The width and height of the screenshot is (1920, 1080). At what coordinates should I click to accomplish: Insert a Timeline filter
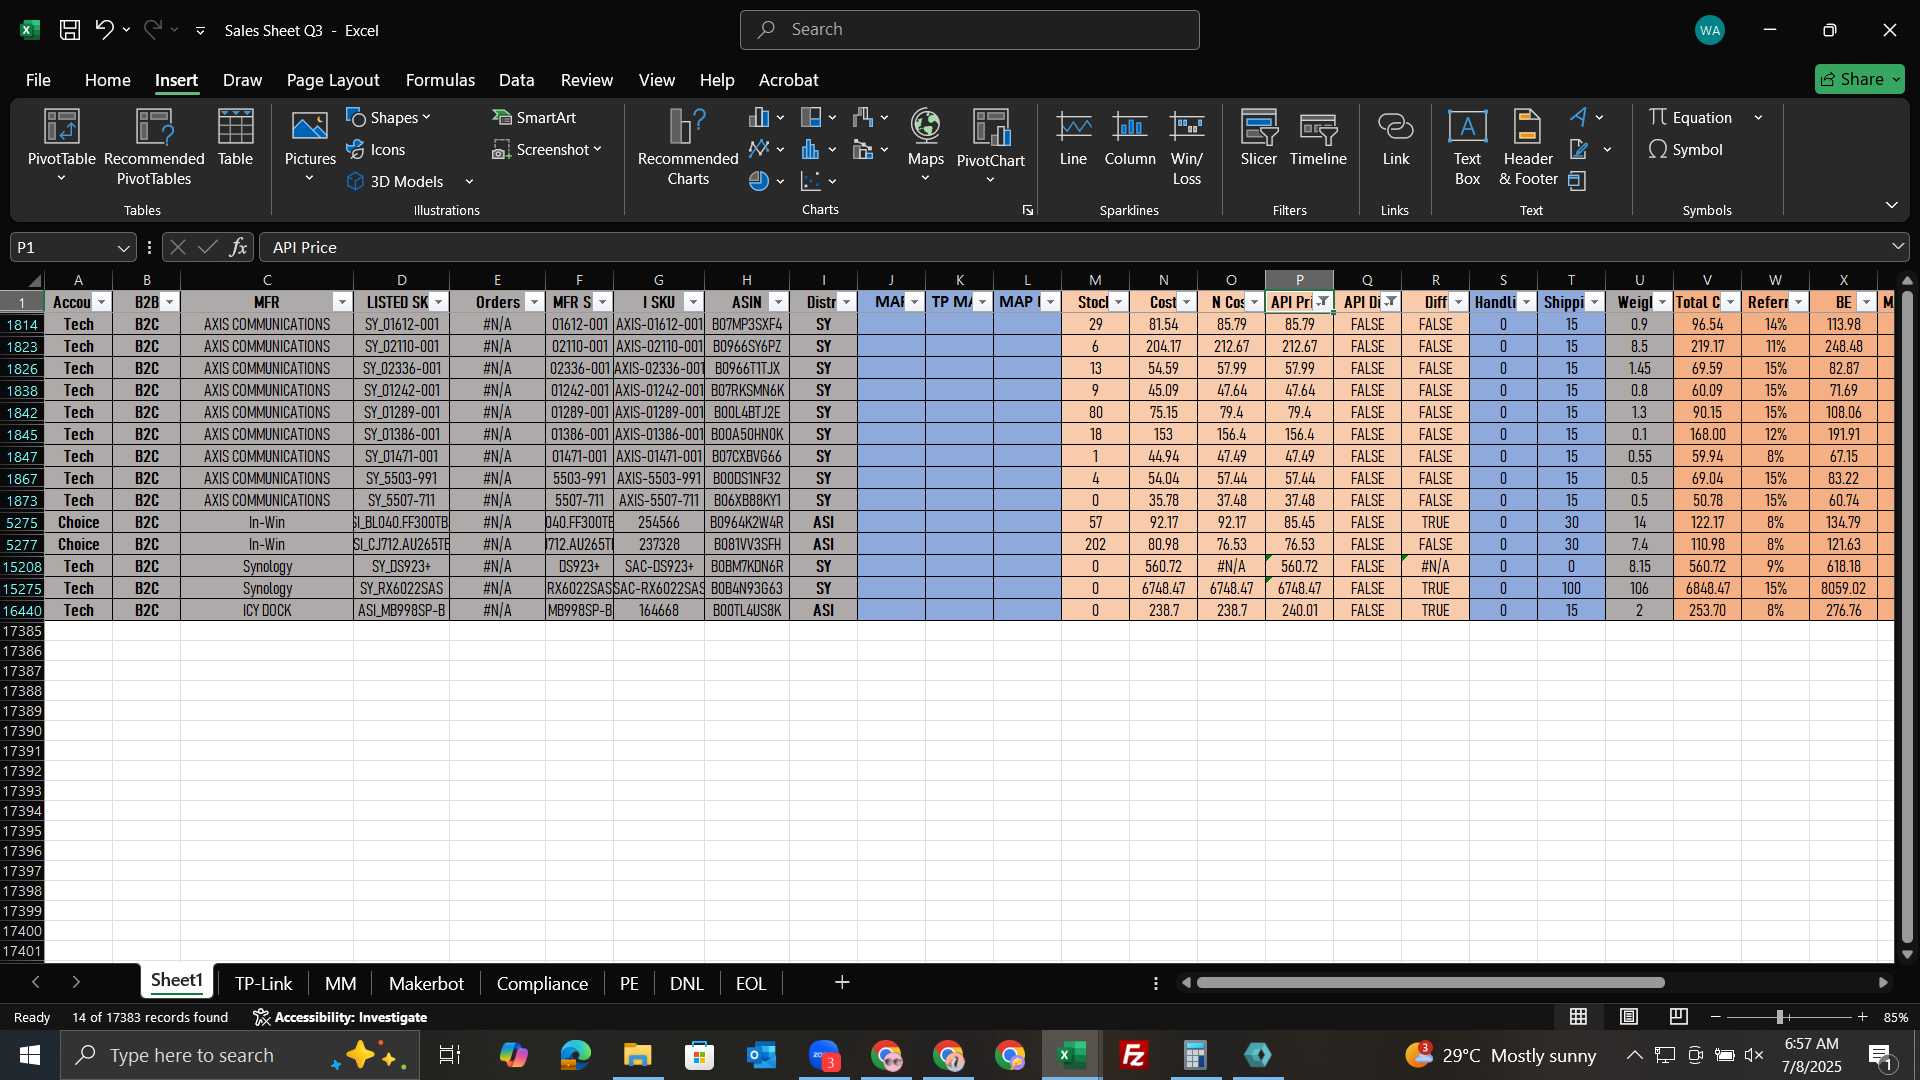tap(1318, 138)
